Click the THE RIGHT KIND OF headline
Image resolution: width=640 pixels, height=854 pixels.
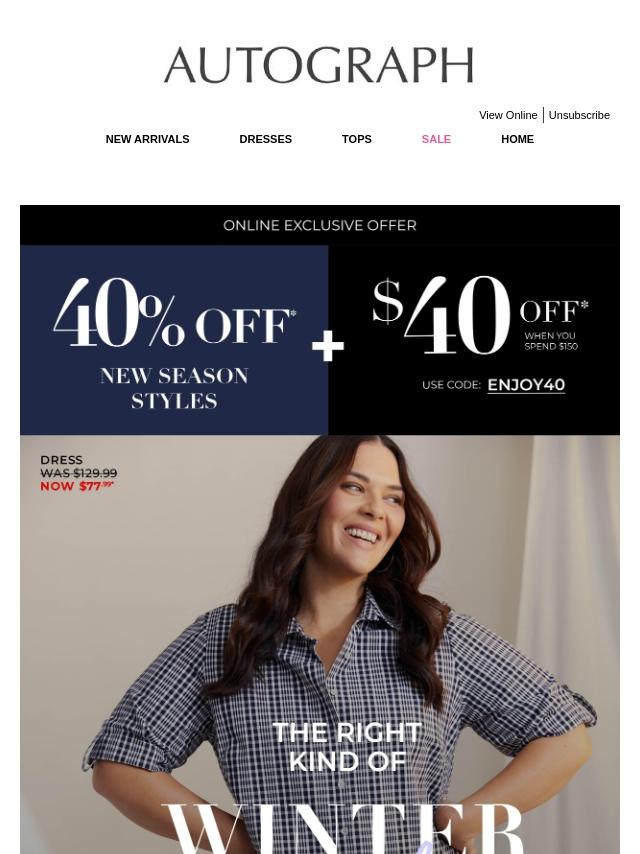pos(347,747)
